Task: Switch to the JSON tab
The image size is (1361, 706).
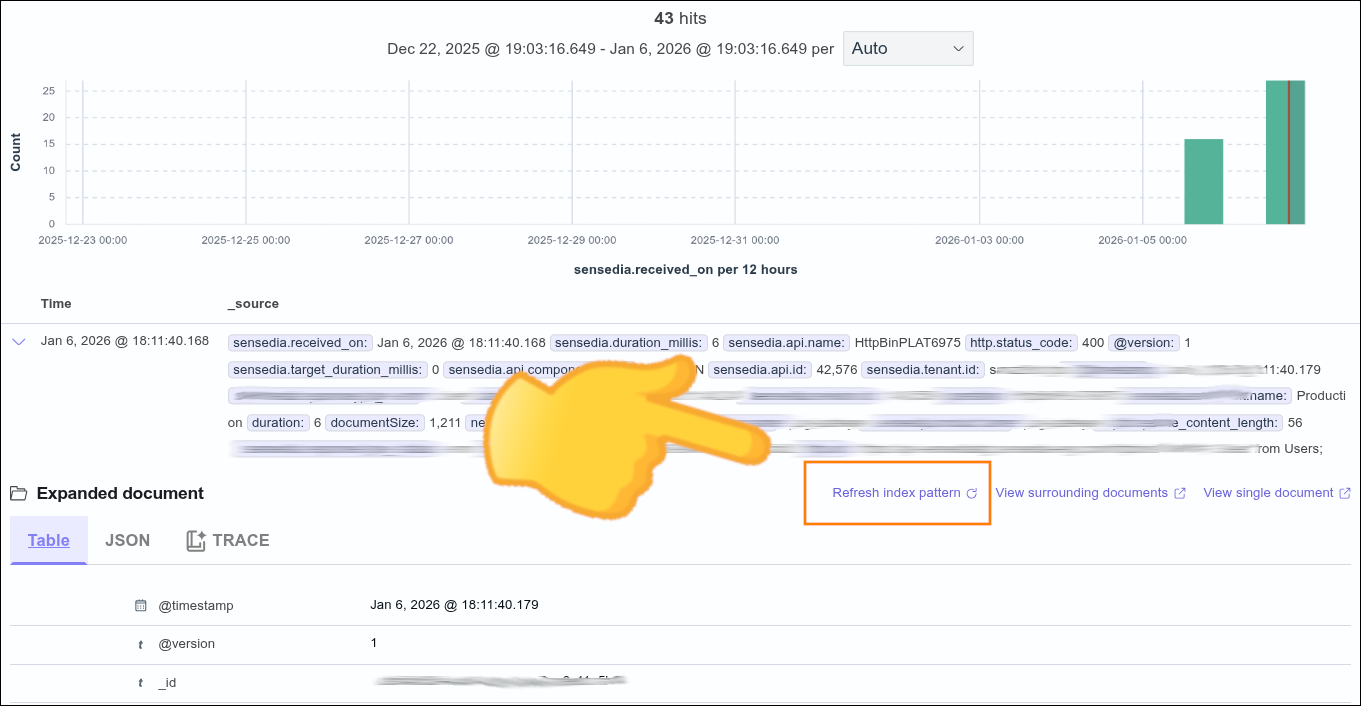Action: click(x=127, y=540)
